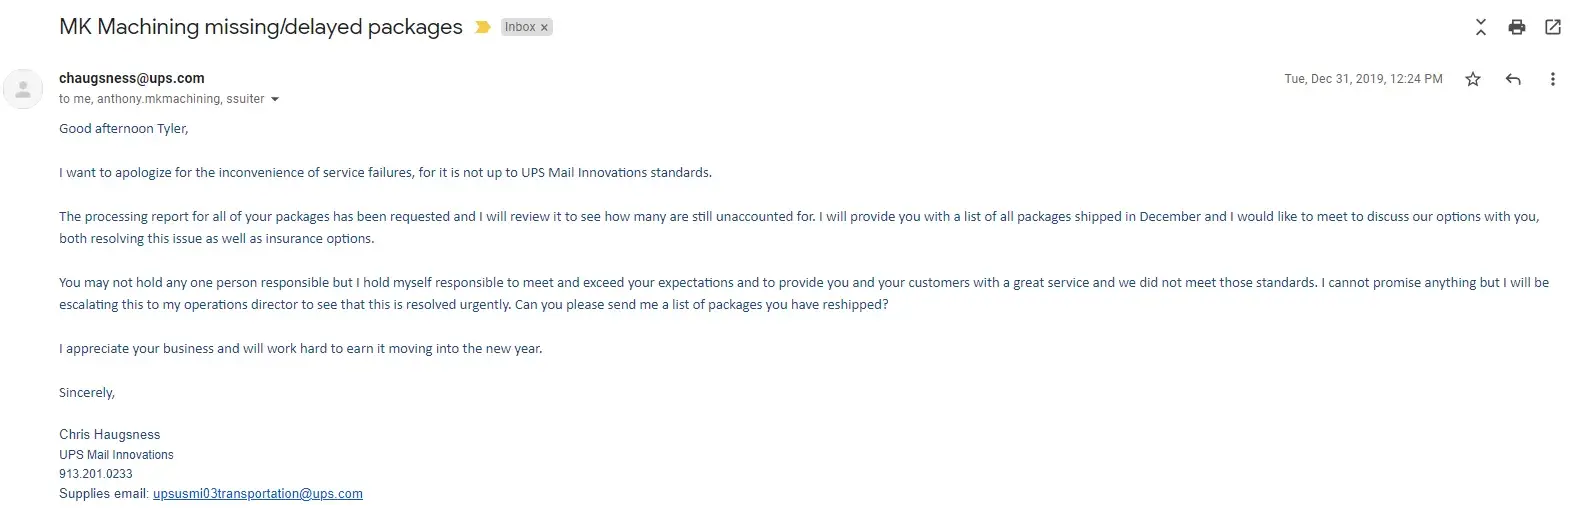Remove the Inbox label with its x

coord(544,28)
